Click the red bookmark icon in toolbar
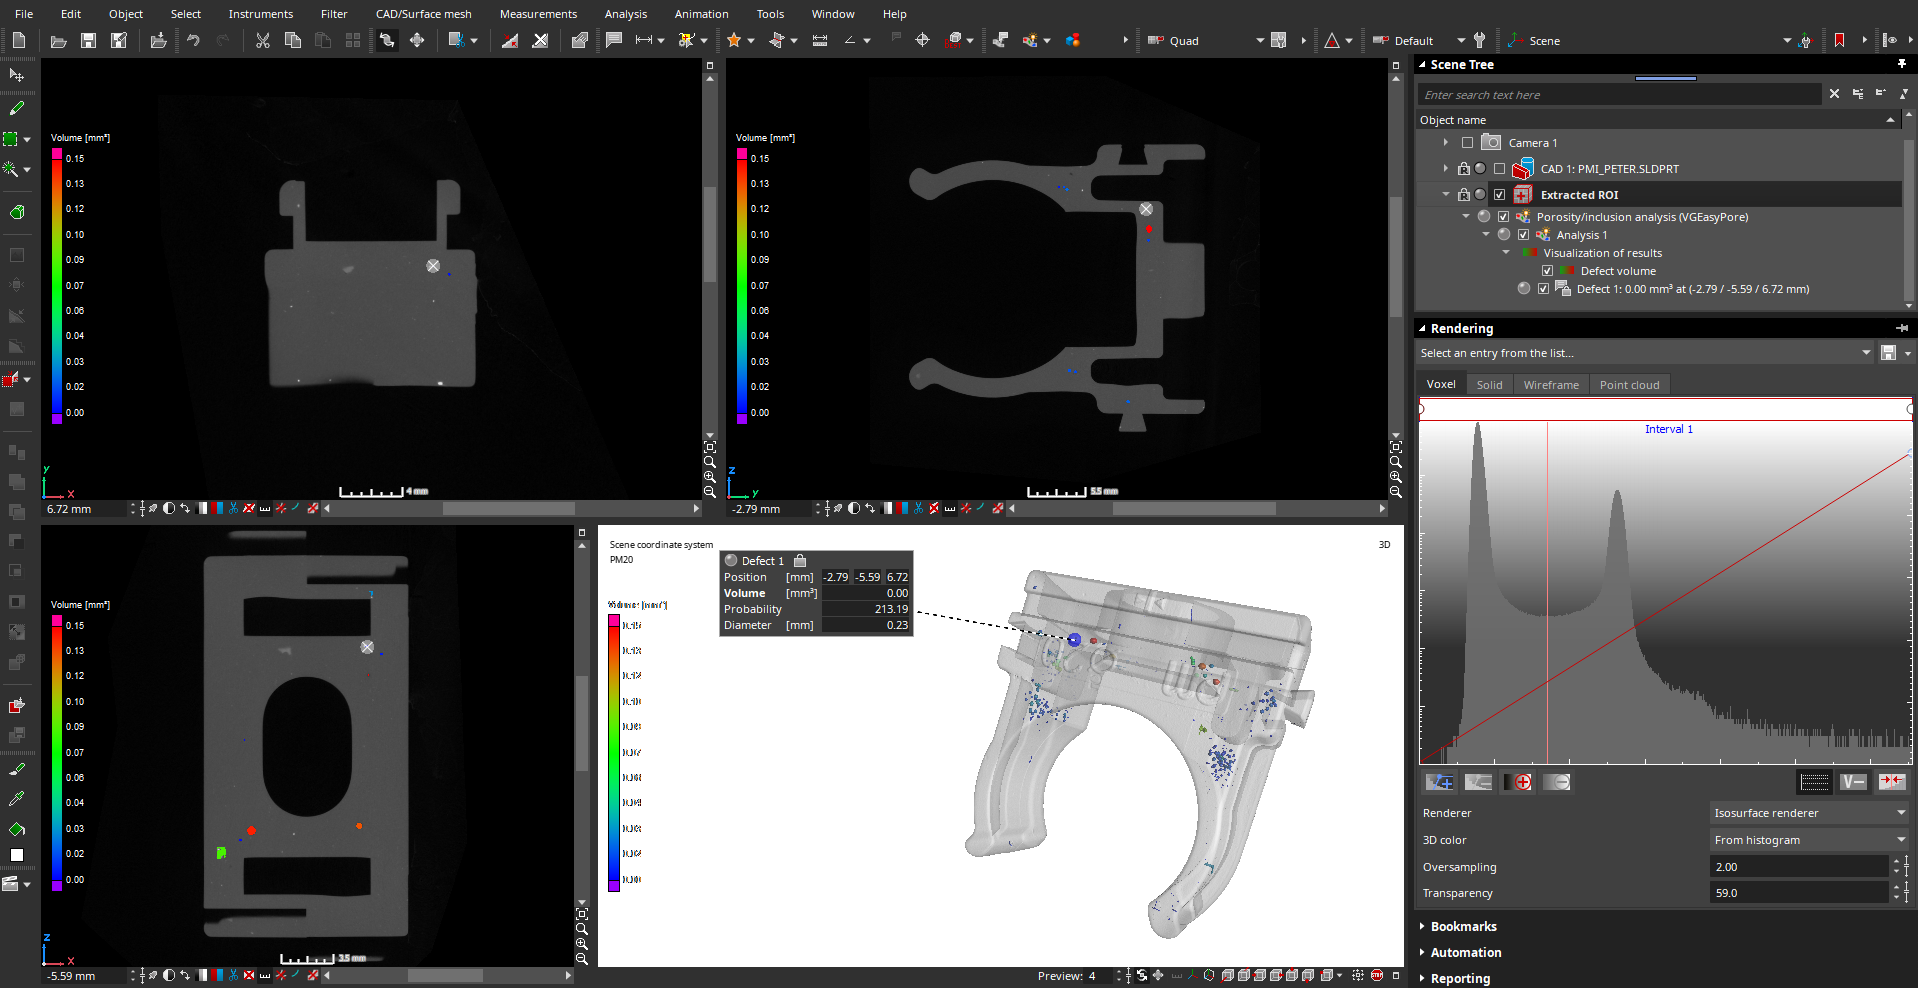 coord(1839,41)
